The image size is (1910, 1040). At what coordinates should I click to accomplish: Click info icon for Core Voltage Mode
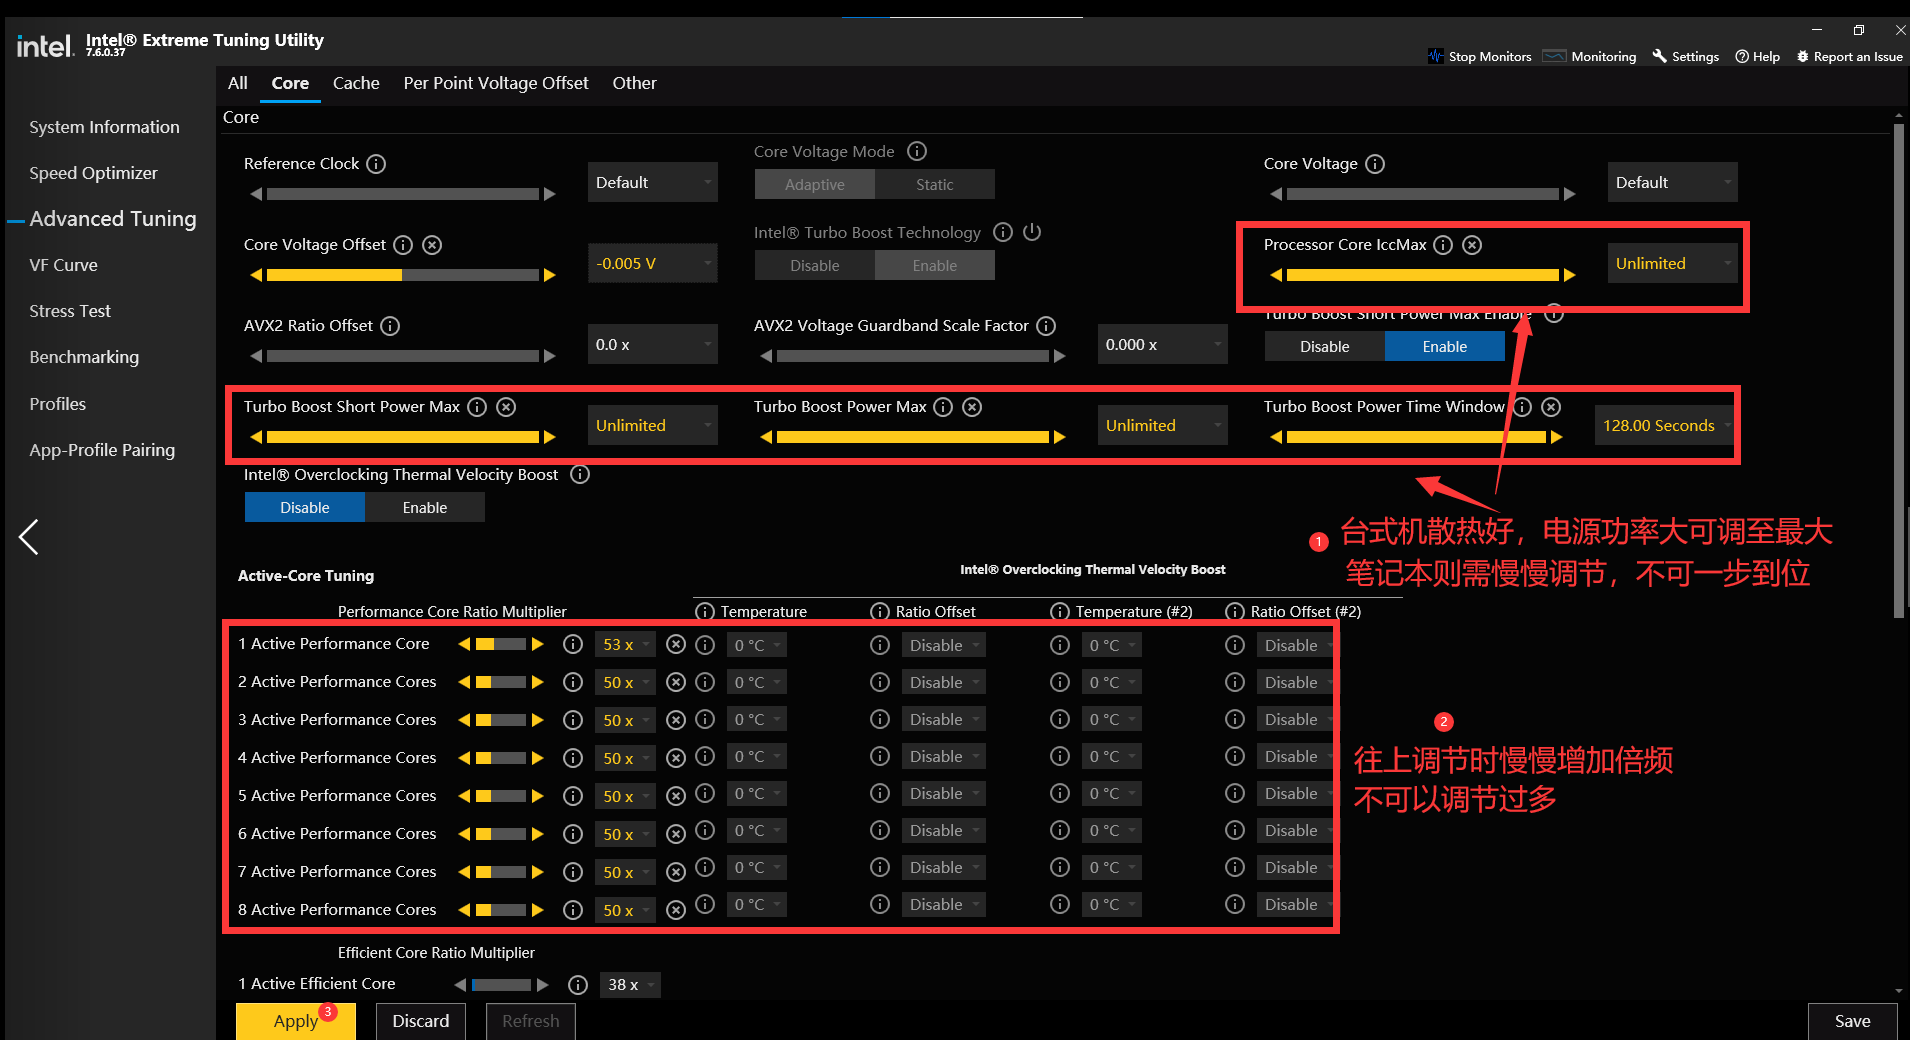[x=917, y=151]
